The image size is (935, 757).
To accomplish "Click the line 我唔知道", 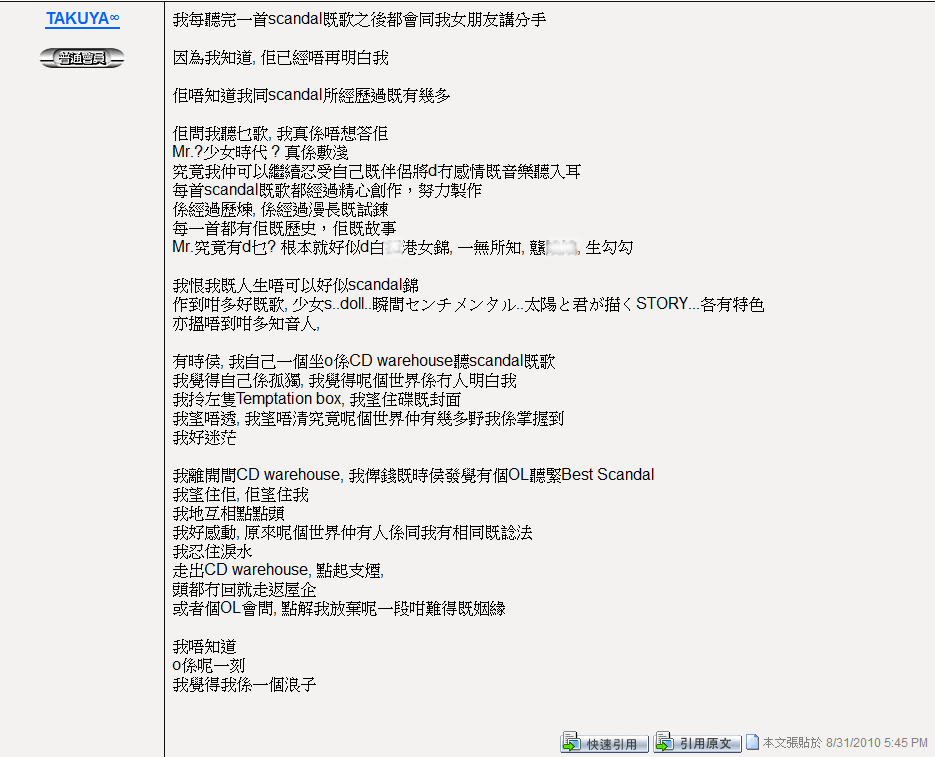I will [204, 647].
